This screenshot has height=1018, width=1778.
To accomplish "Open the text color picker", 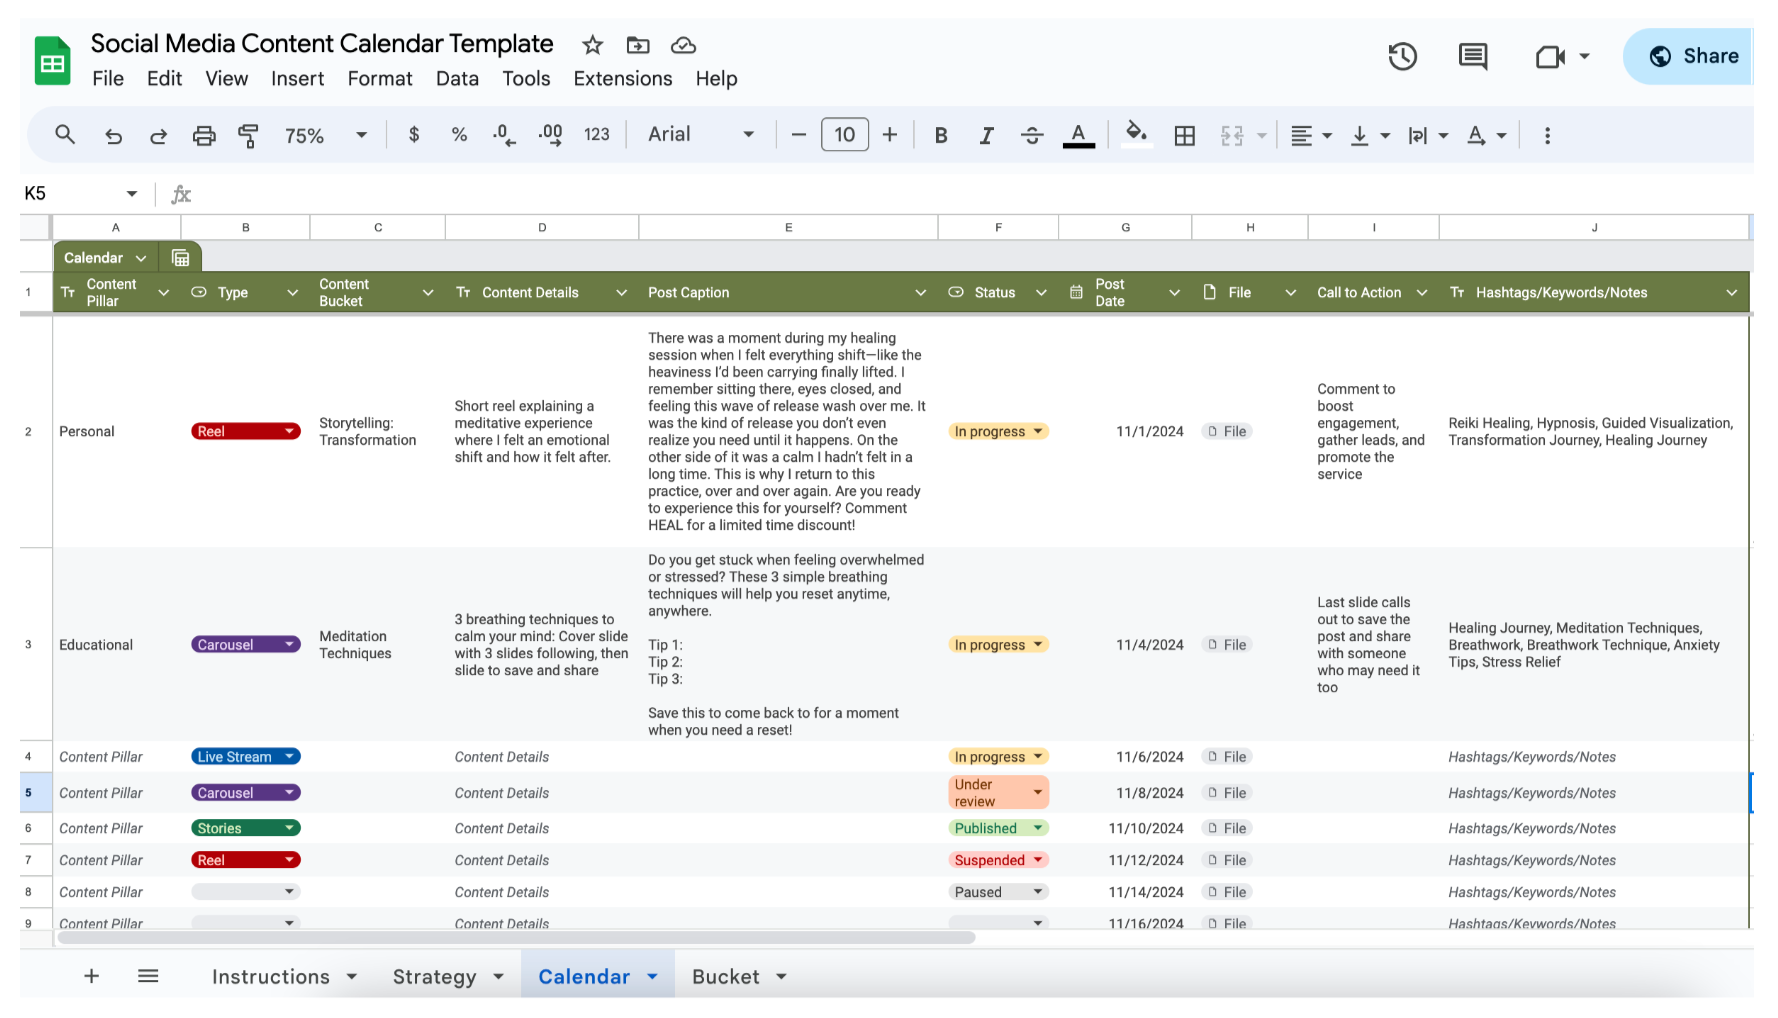I will pos(1078,135).
